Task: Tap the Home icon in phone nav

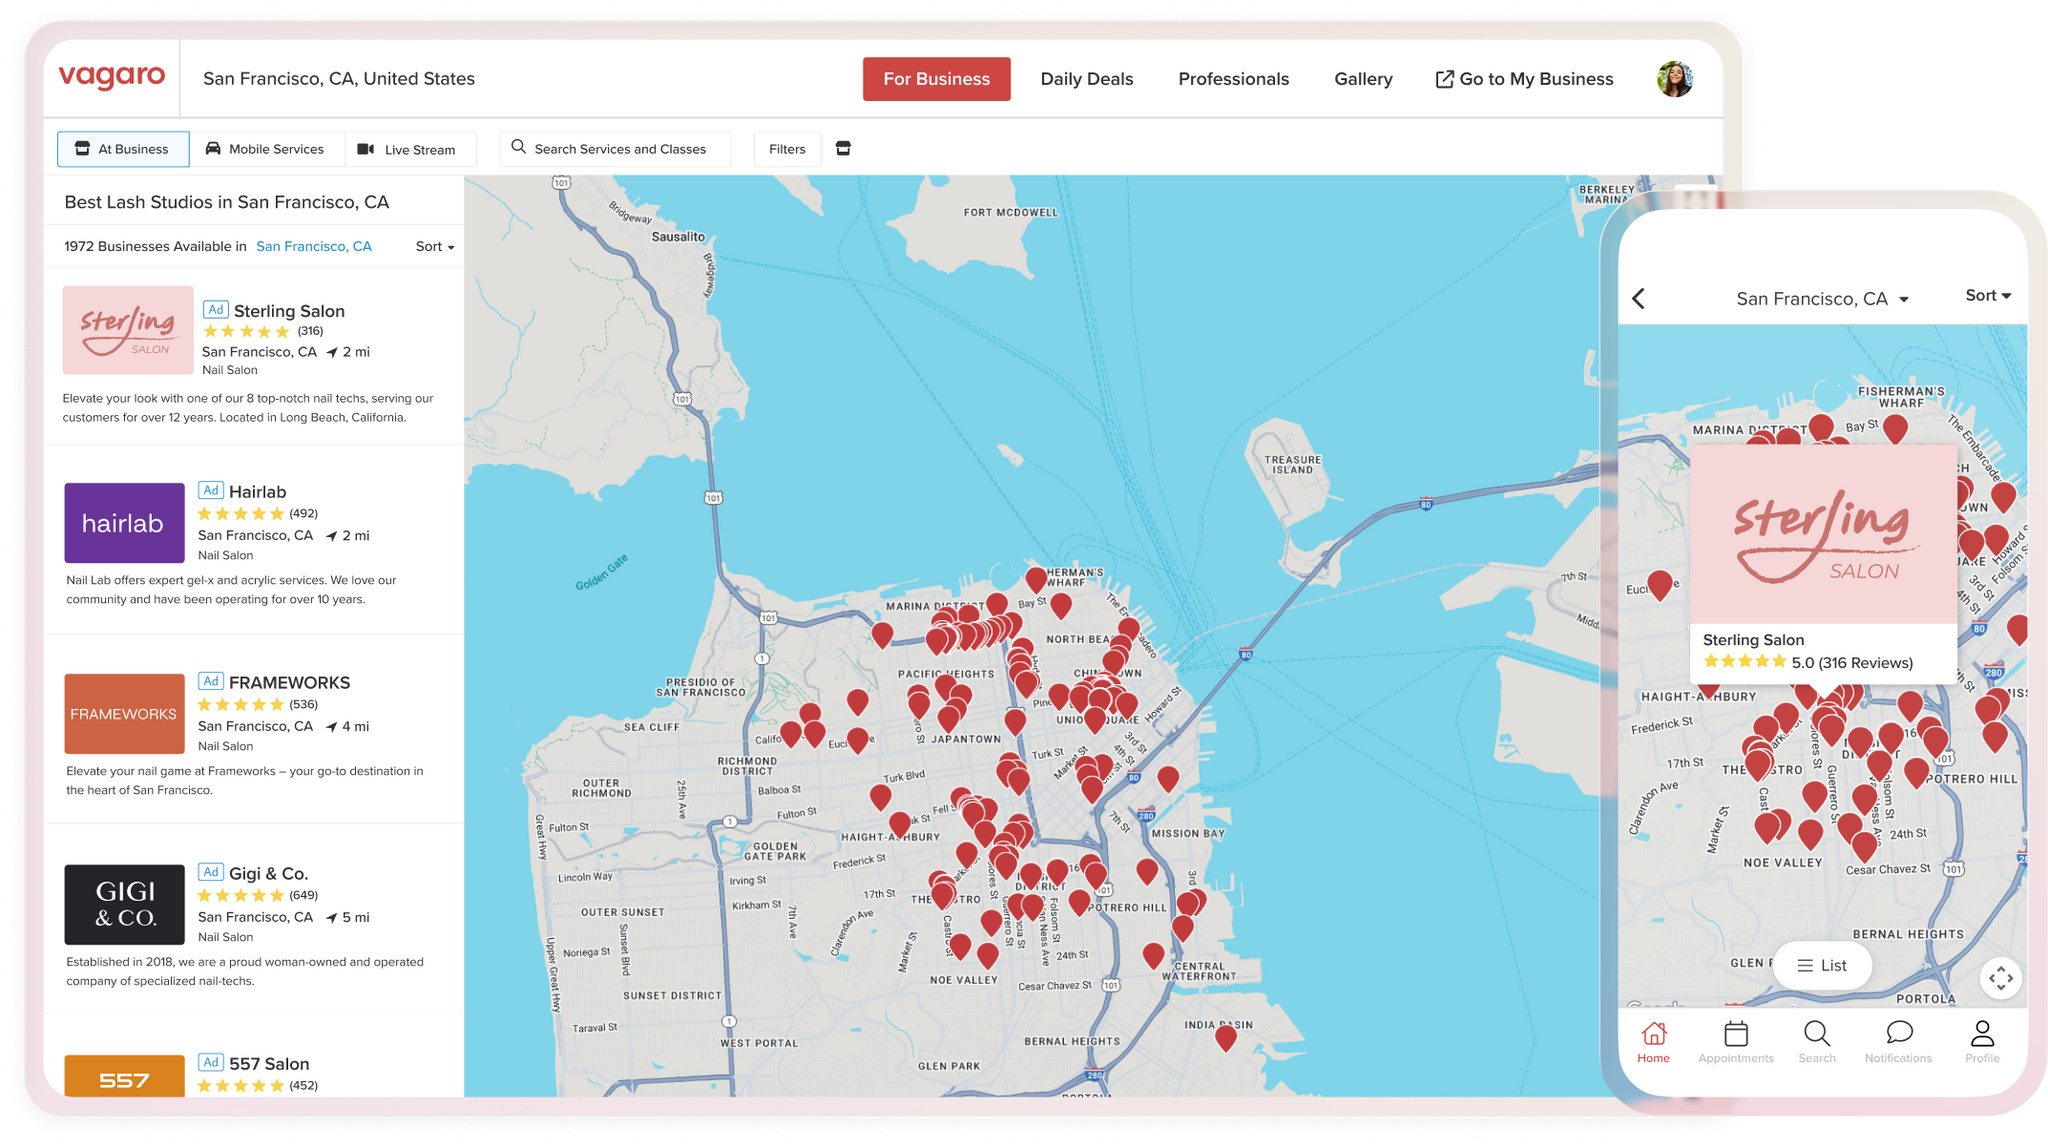Action: [x=1653, y=1042]
